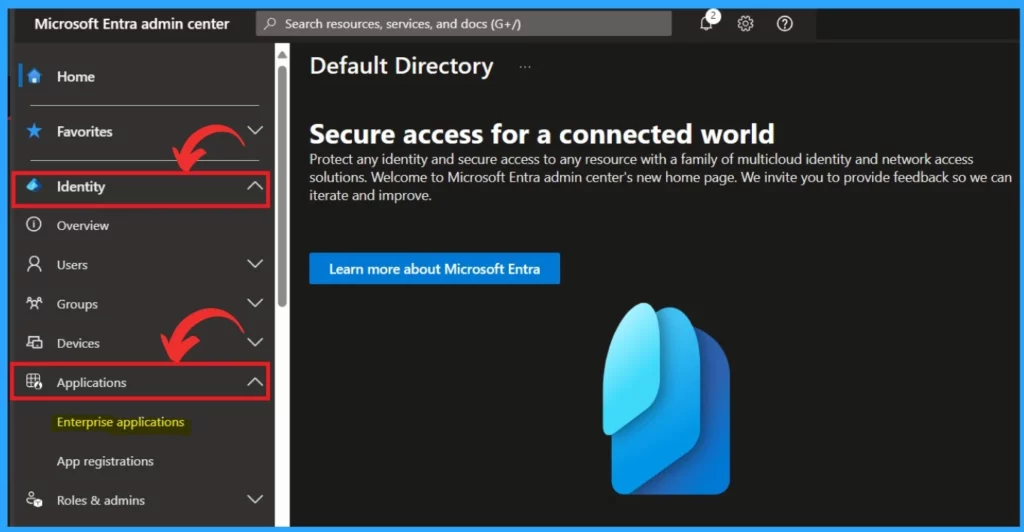This screenshot has width=1024, height=532.
Task: Click the Roles & admins icon
Action: 34,499
